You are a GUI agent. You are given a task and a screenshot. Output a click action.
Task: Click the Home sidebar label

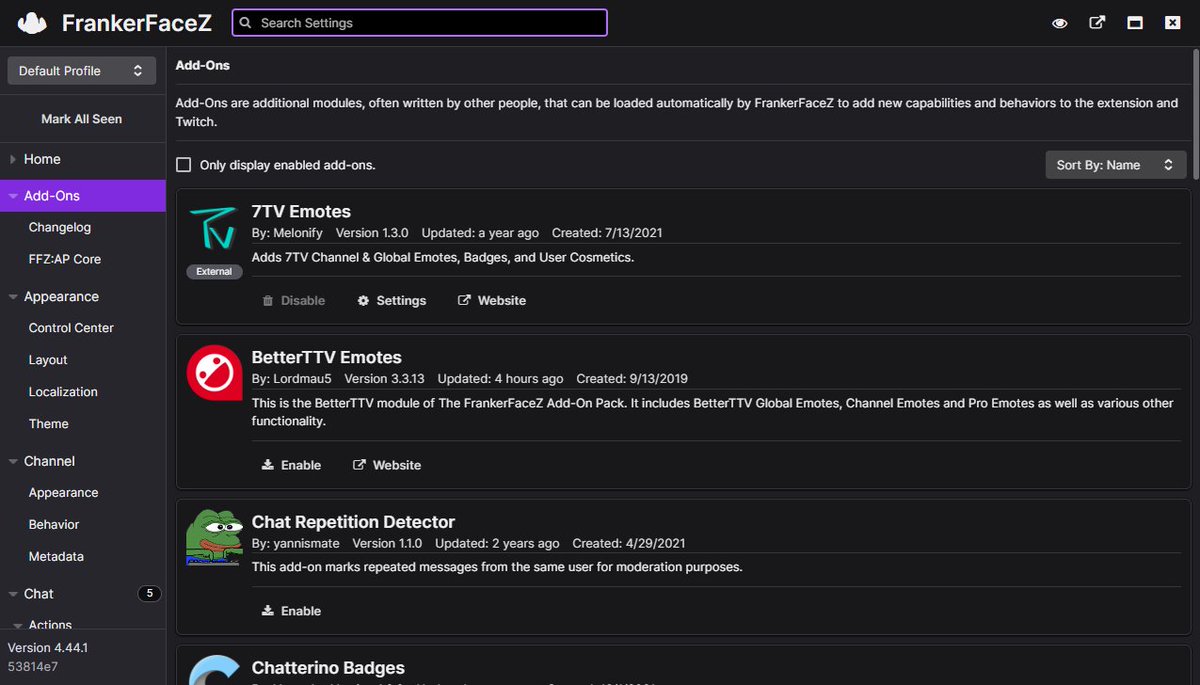(42, 159)
